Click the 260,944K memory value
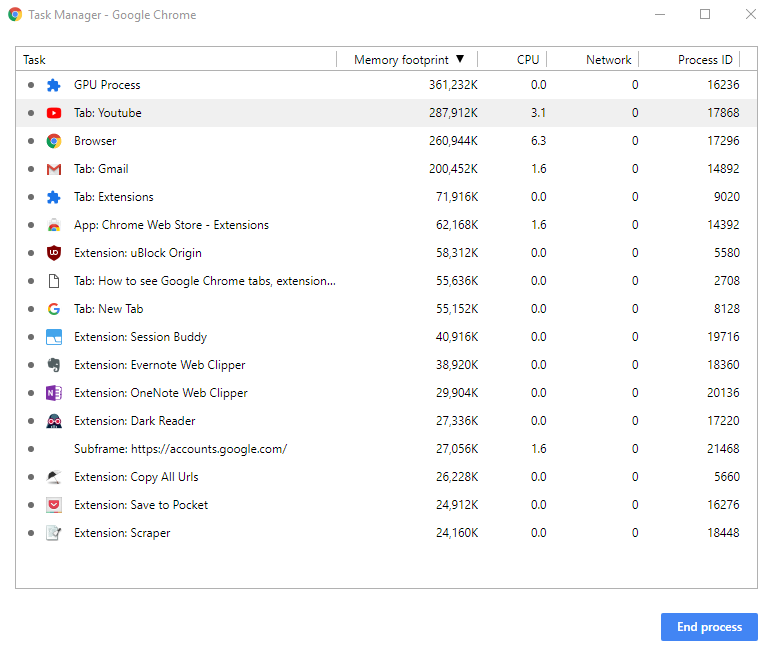The image size is (774, 657). pyautogui.click(x=453, y=141)
